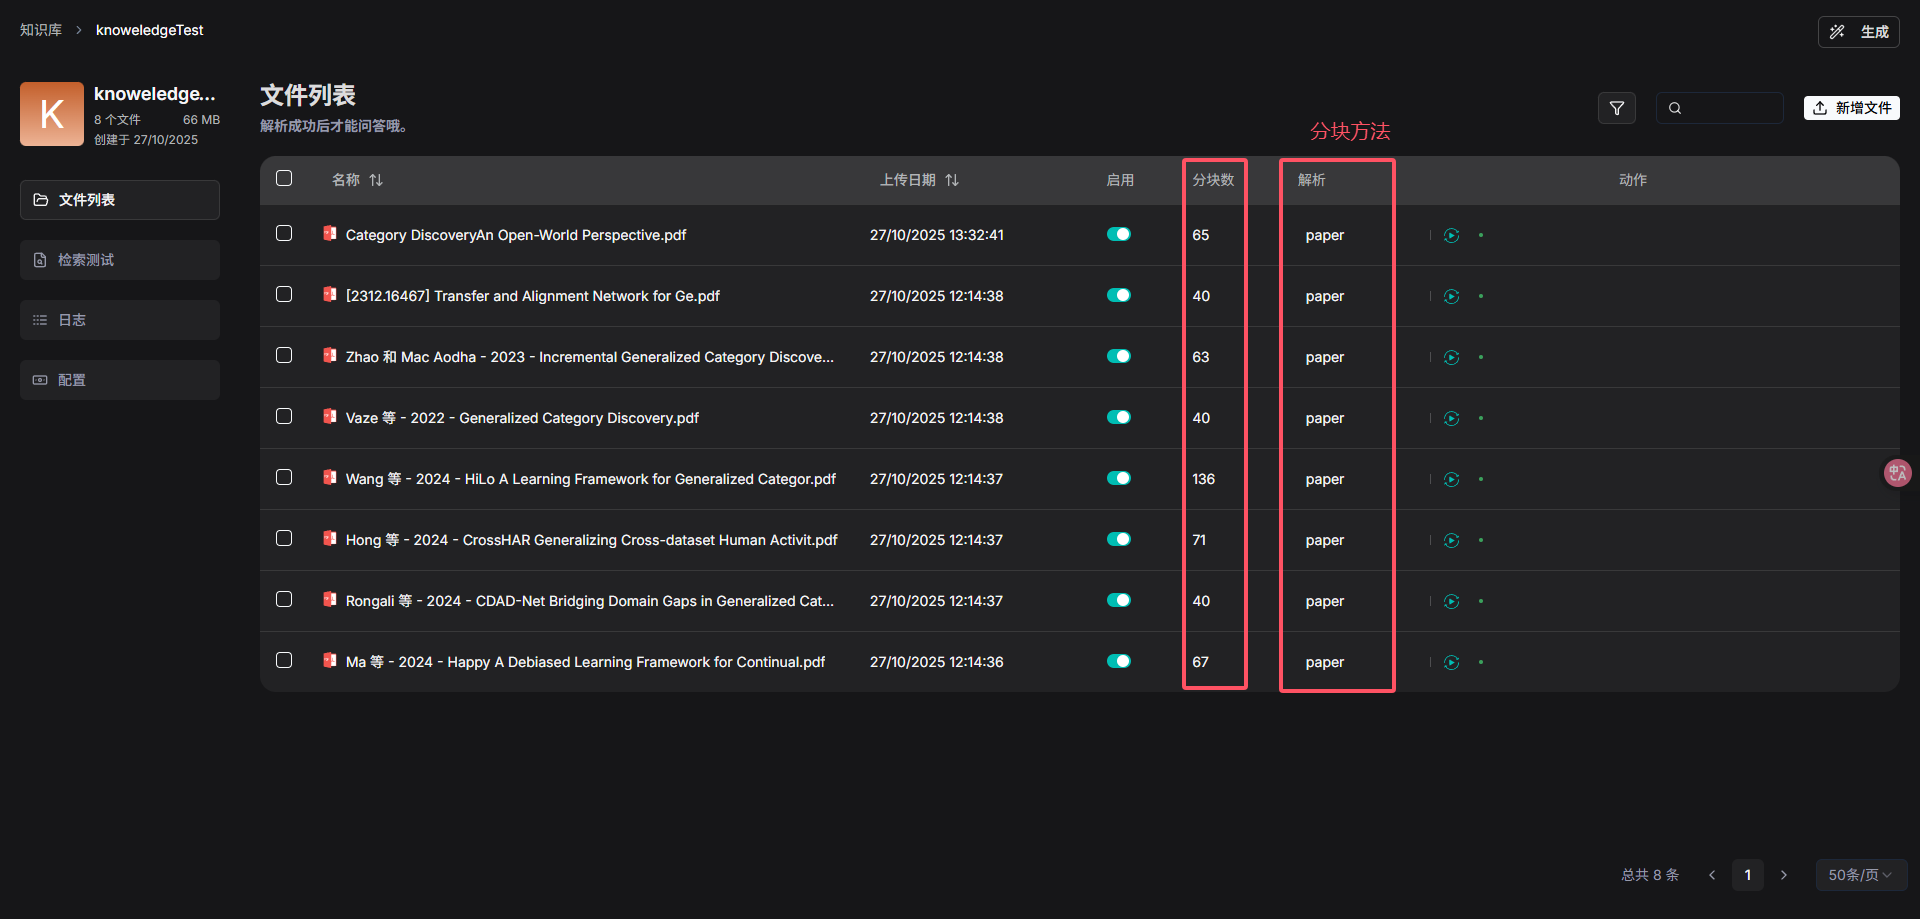Image resolution: width=1920 pixels, height=919 pixels.
Task: Disable the Vaze 等 2022 file switch
Action: (1119, 417)
